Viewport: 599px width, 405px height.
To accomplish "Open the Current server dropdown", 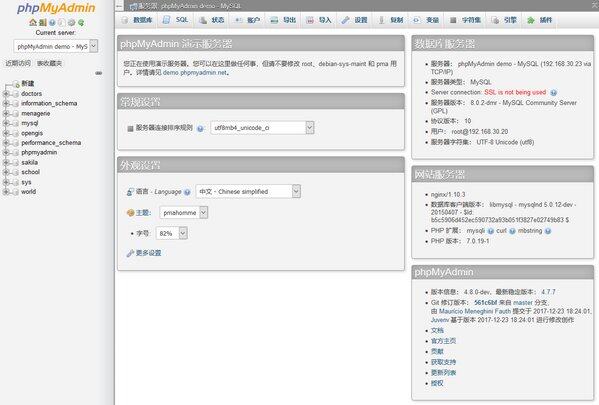I will [x=56, y=47].
